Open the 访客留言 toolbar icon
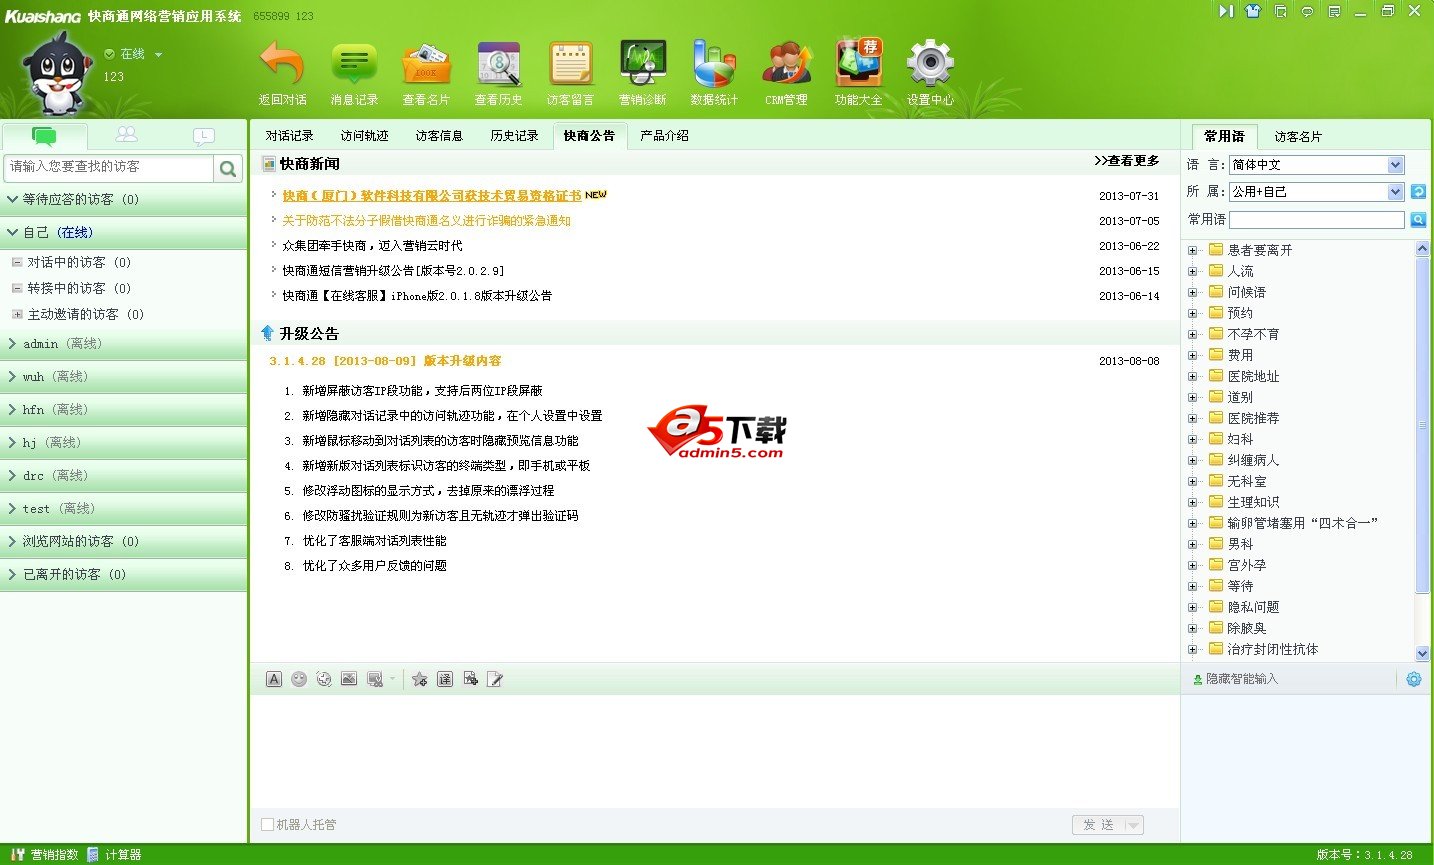 pos(570,70)
